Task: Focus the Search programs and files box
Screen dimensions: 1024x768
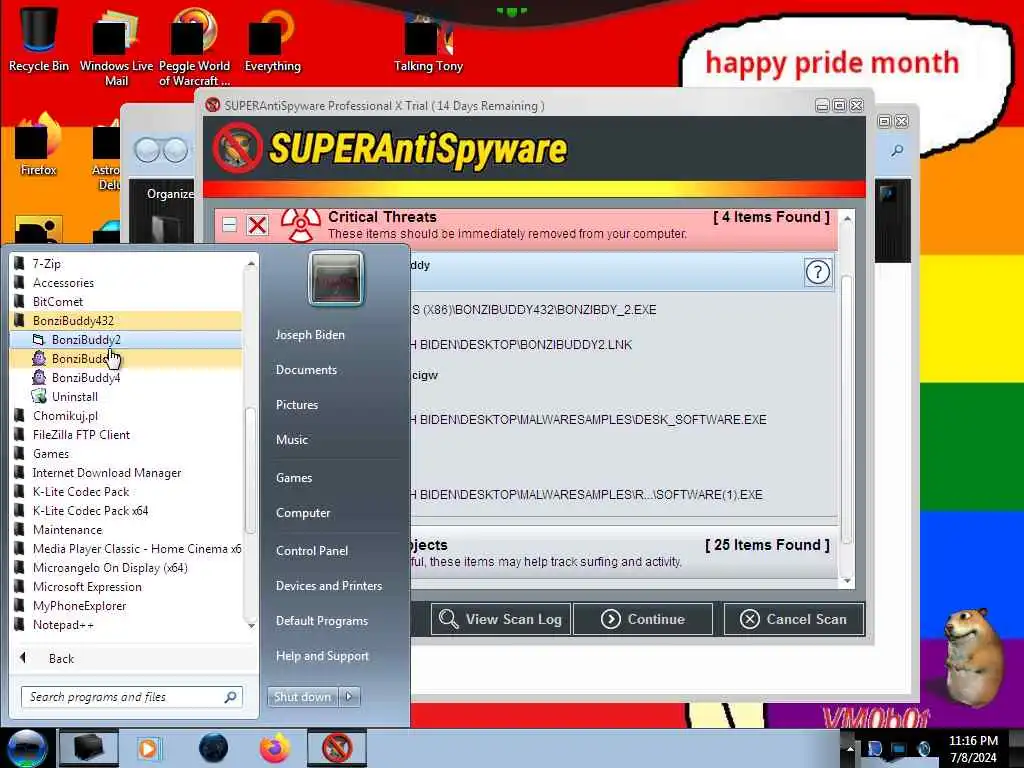Action: point(132,697)
